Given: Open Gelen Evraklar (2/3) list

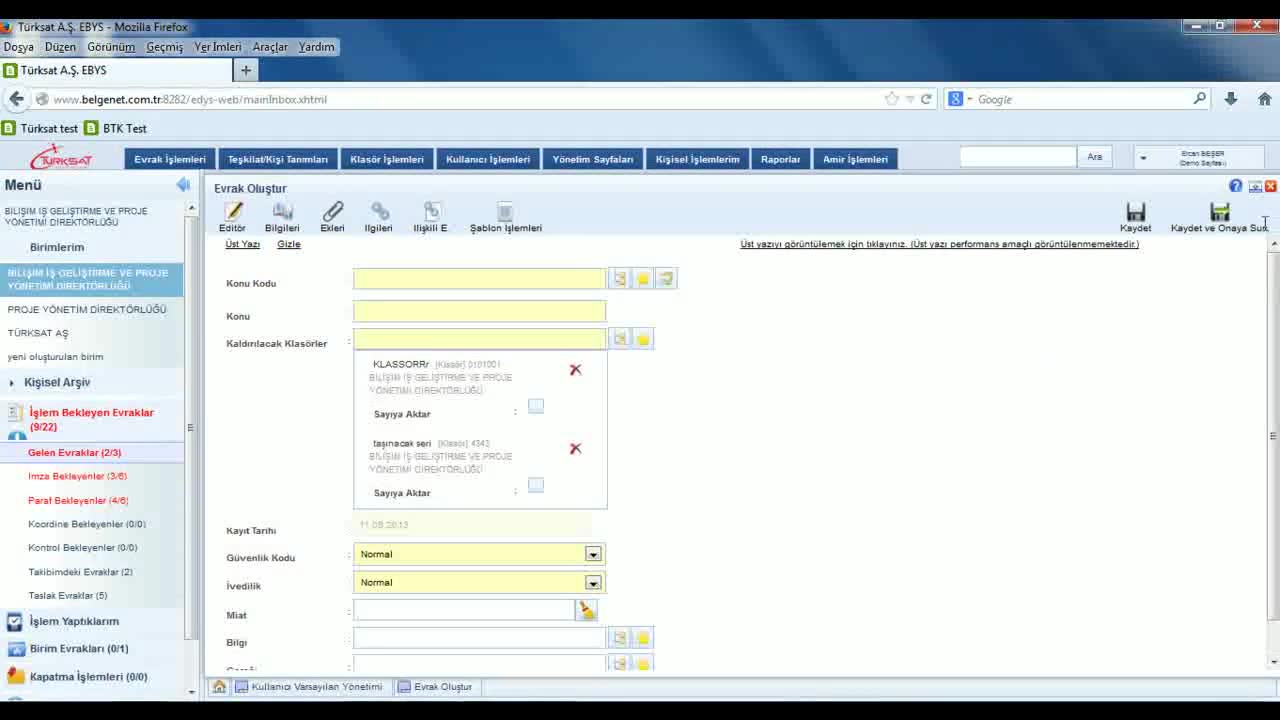Looking at the screenshot, I should [x=74, y=453].
